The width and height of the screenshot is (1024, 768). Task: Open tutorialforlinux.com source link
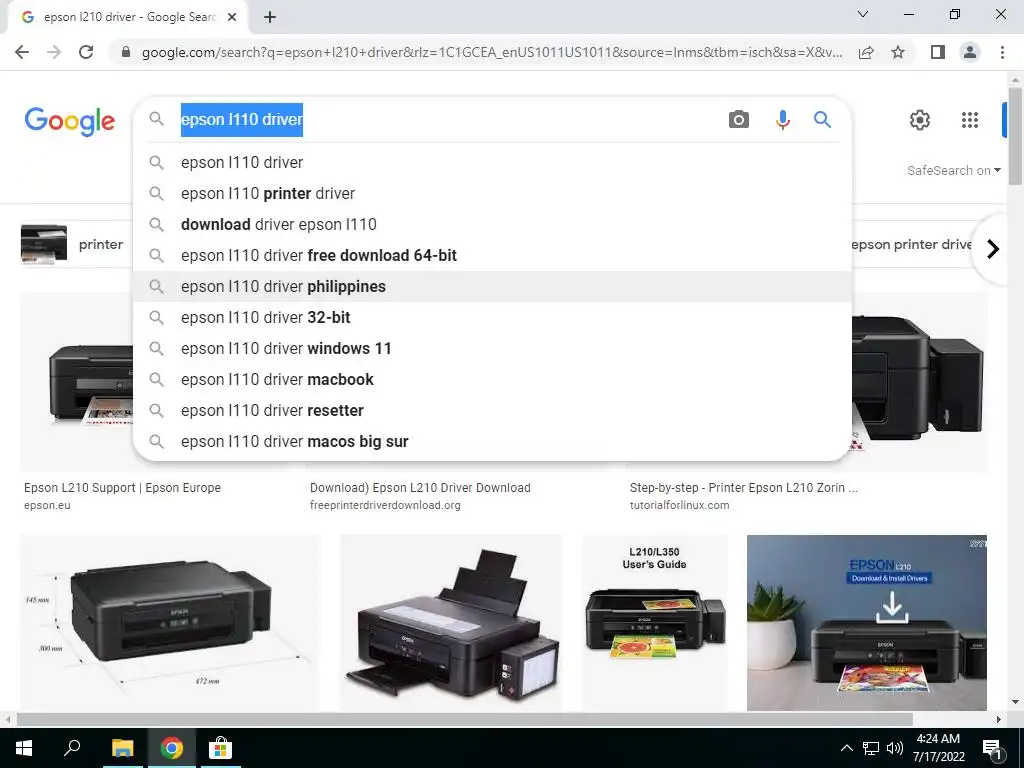click(x=679, y=505)
